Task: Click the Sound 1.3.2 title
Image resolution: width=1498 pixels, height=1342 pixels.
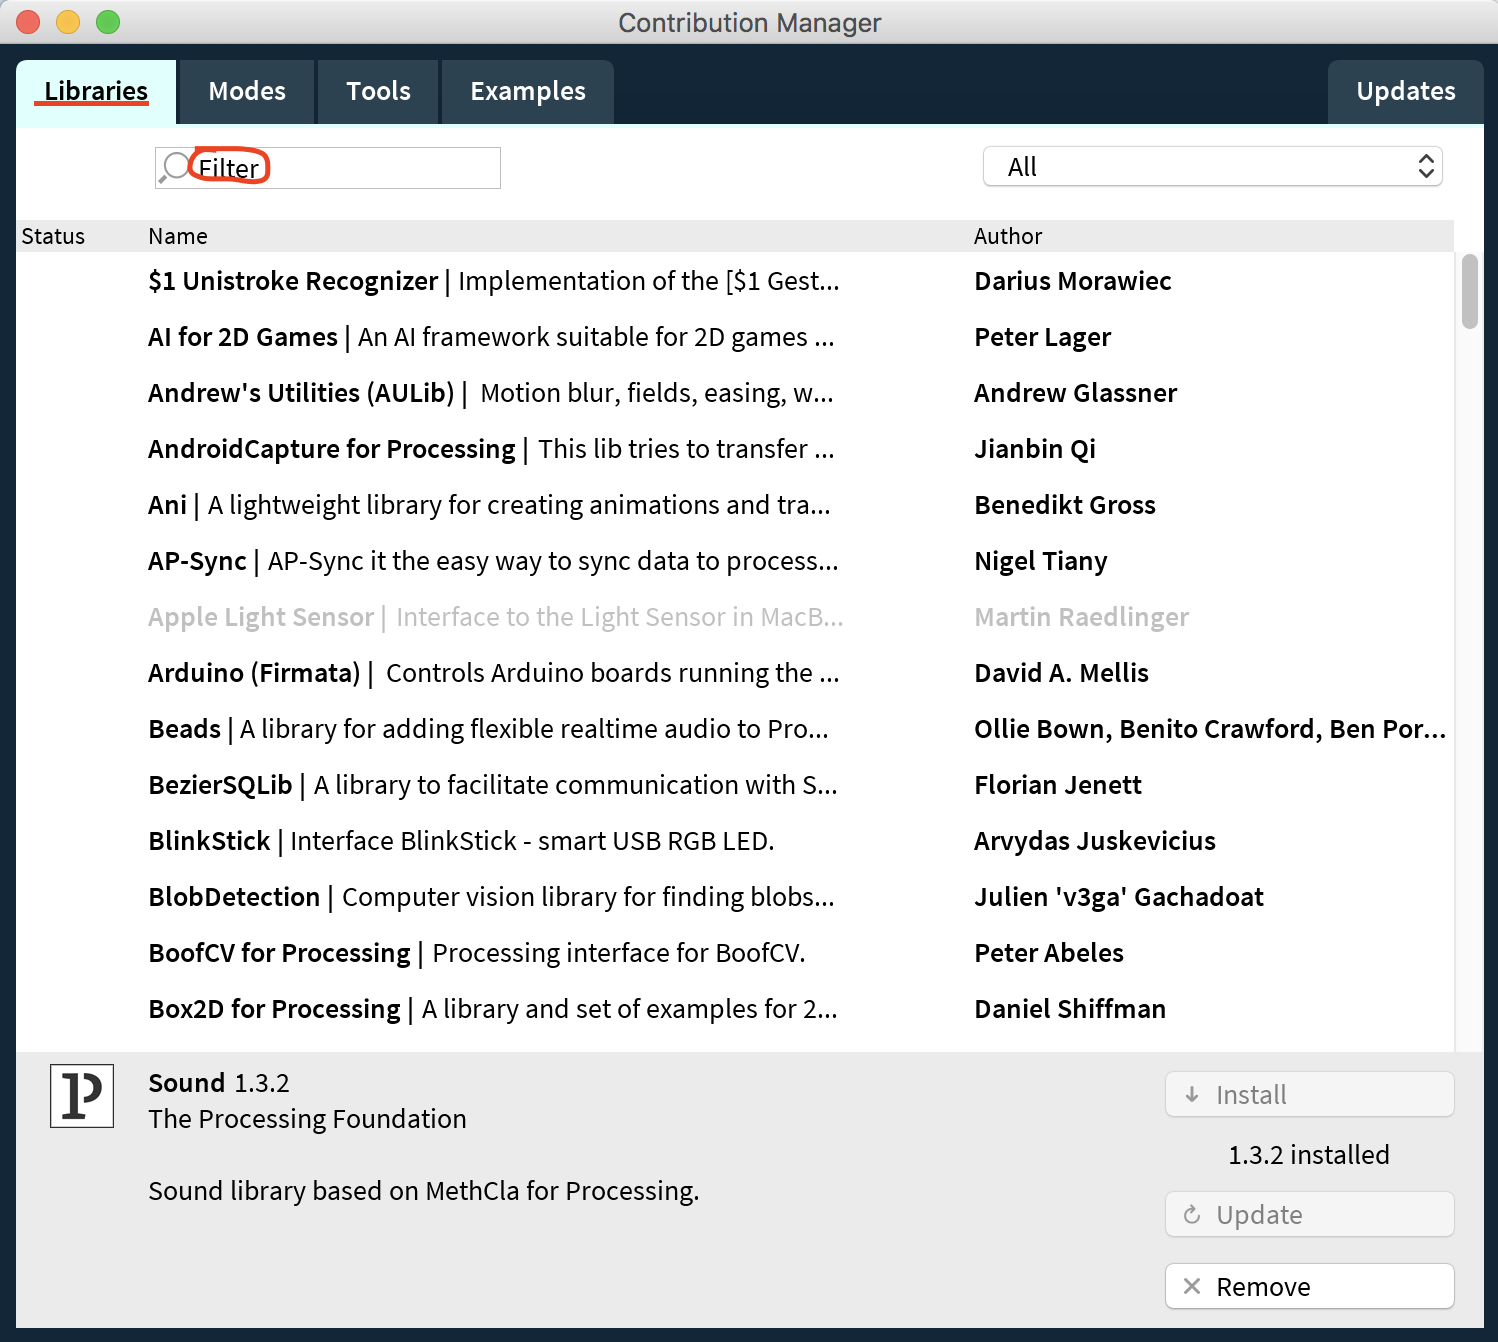Action: (219, 1083)
